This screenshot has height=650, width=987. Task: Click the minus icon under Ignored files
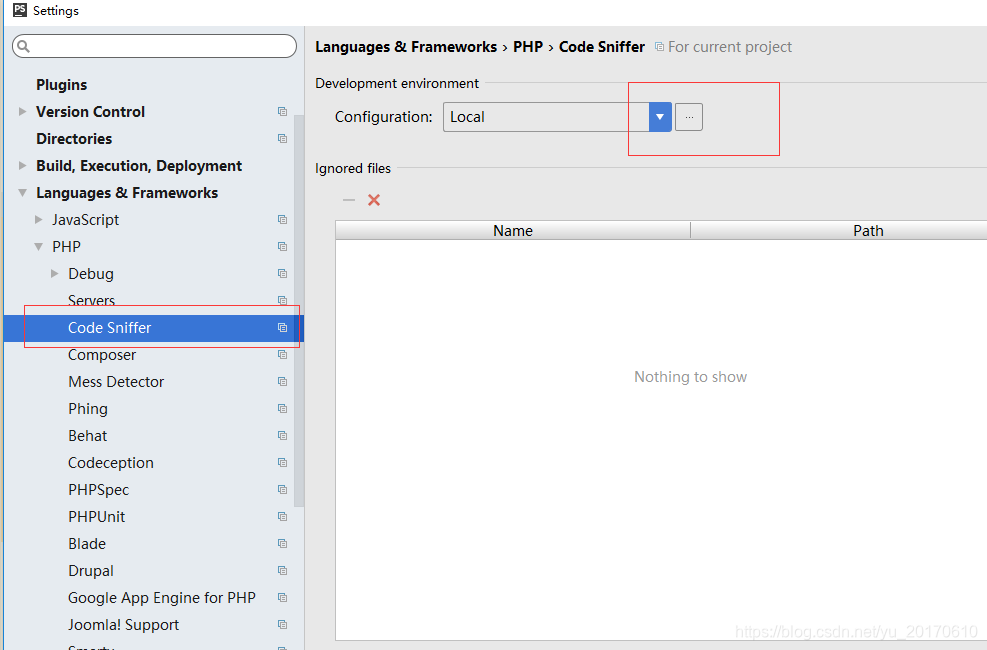point(348,199)
